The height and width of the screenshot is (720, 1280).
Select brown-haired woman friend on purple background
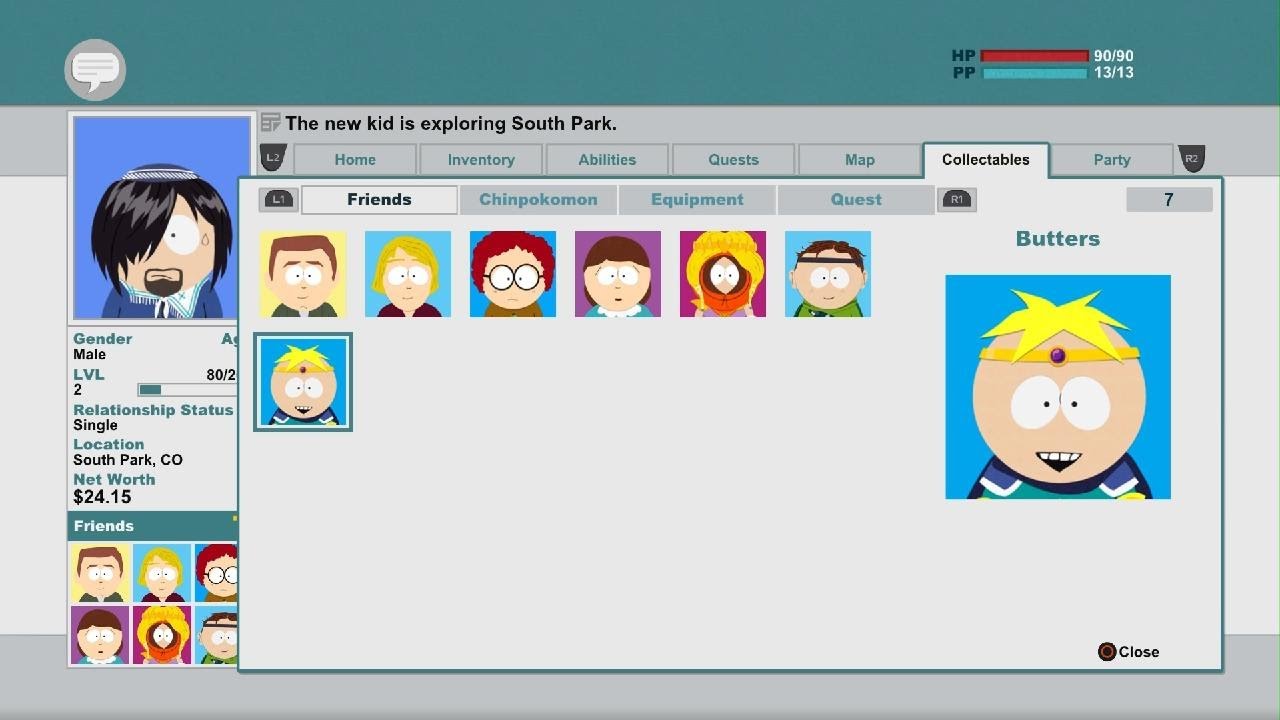pyautogui.click(x=618, y=274)
